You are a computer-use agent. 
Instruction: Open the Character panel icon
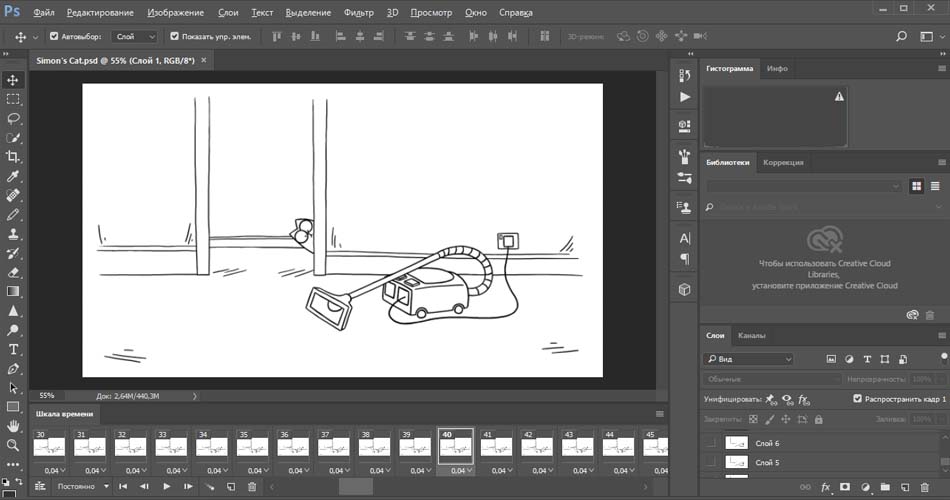coord(685,238)
